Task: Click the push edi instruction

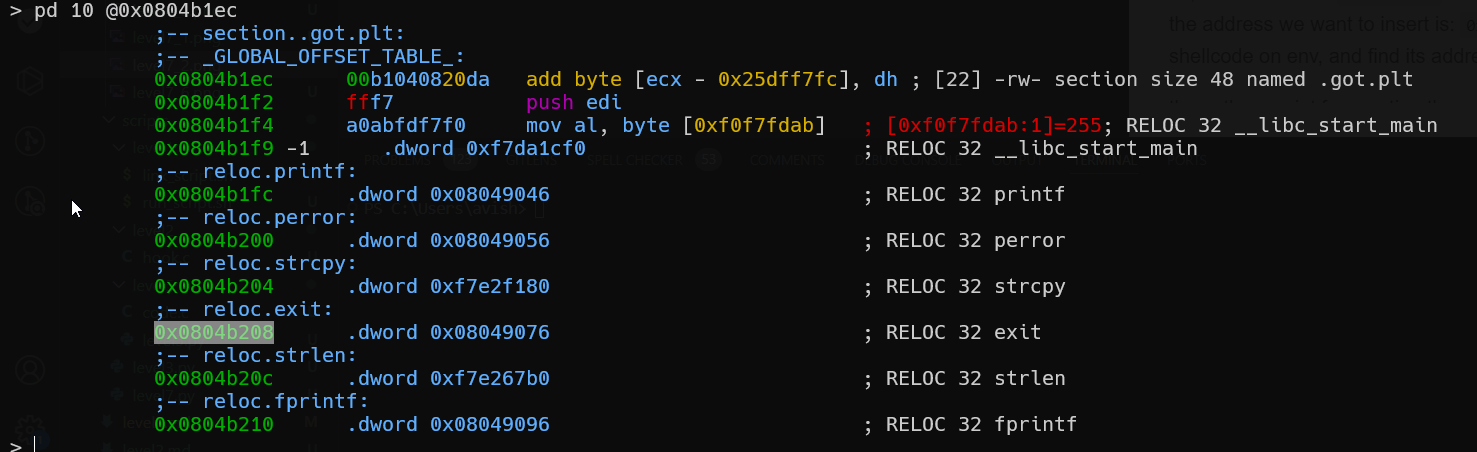Action: (x=574, y=102)
